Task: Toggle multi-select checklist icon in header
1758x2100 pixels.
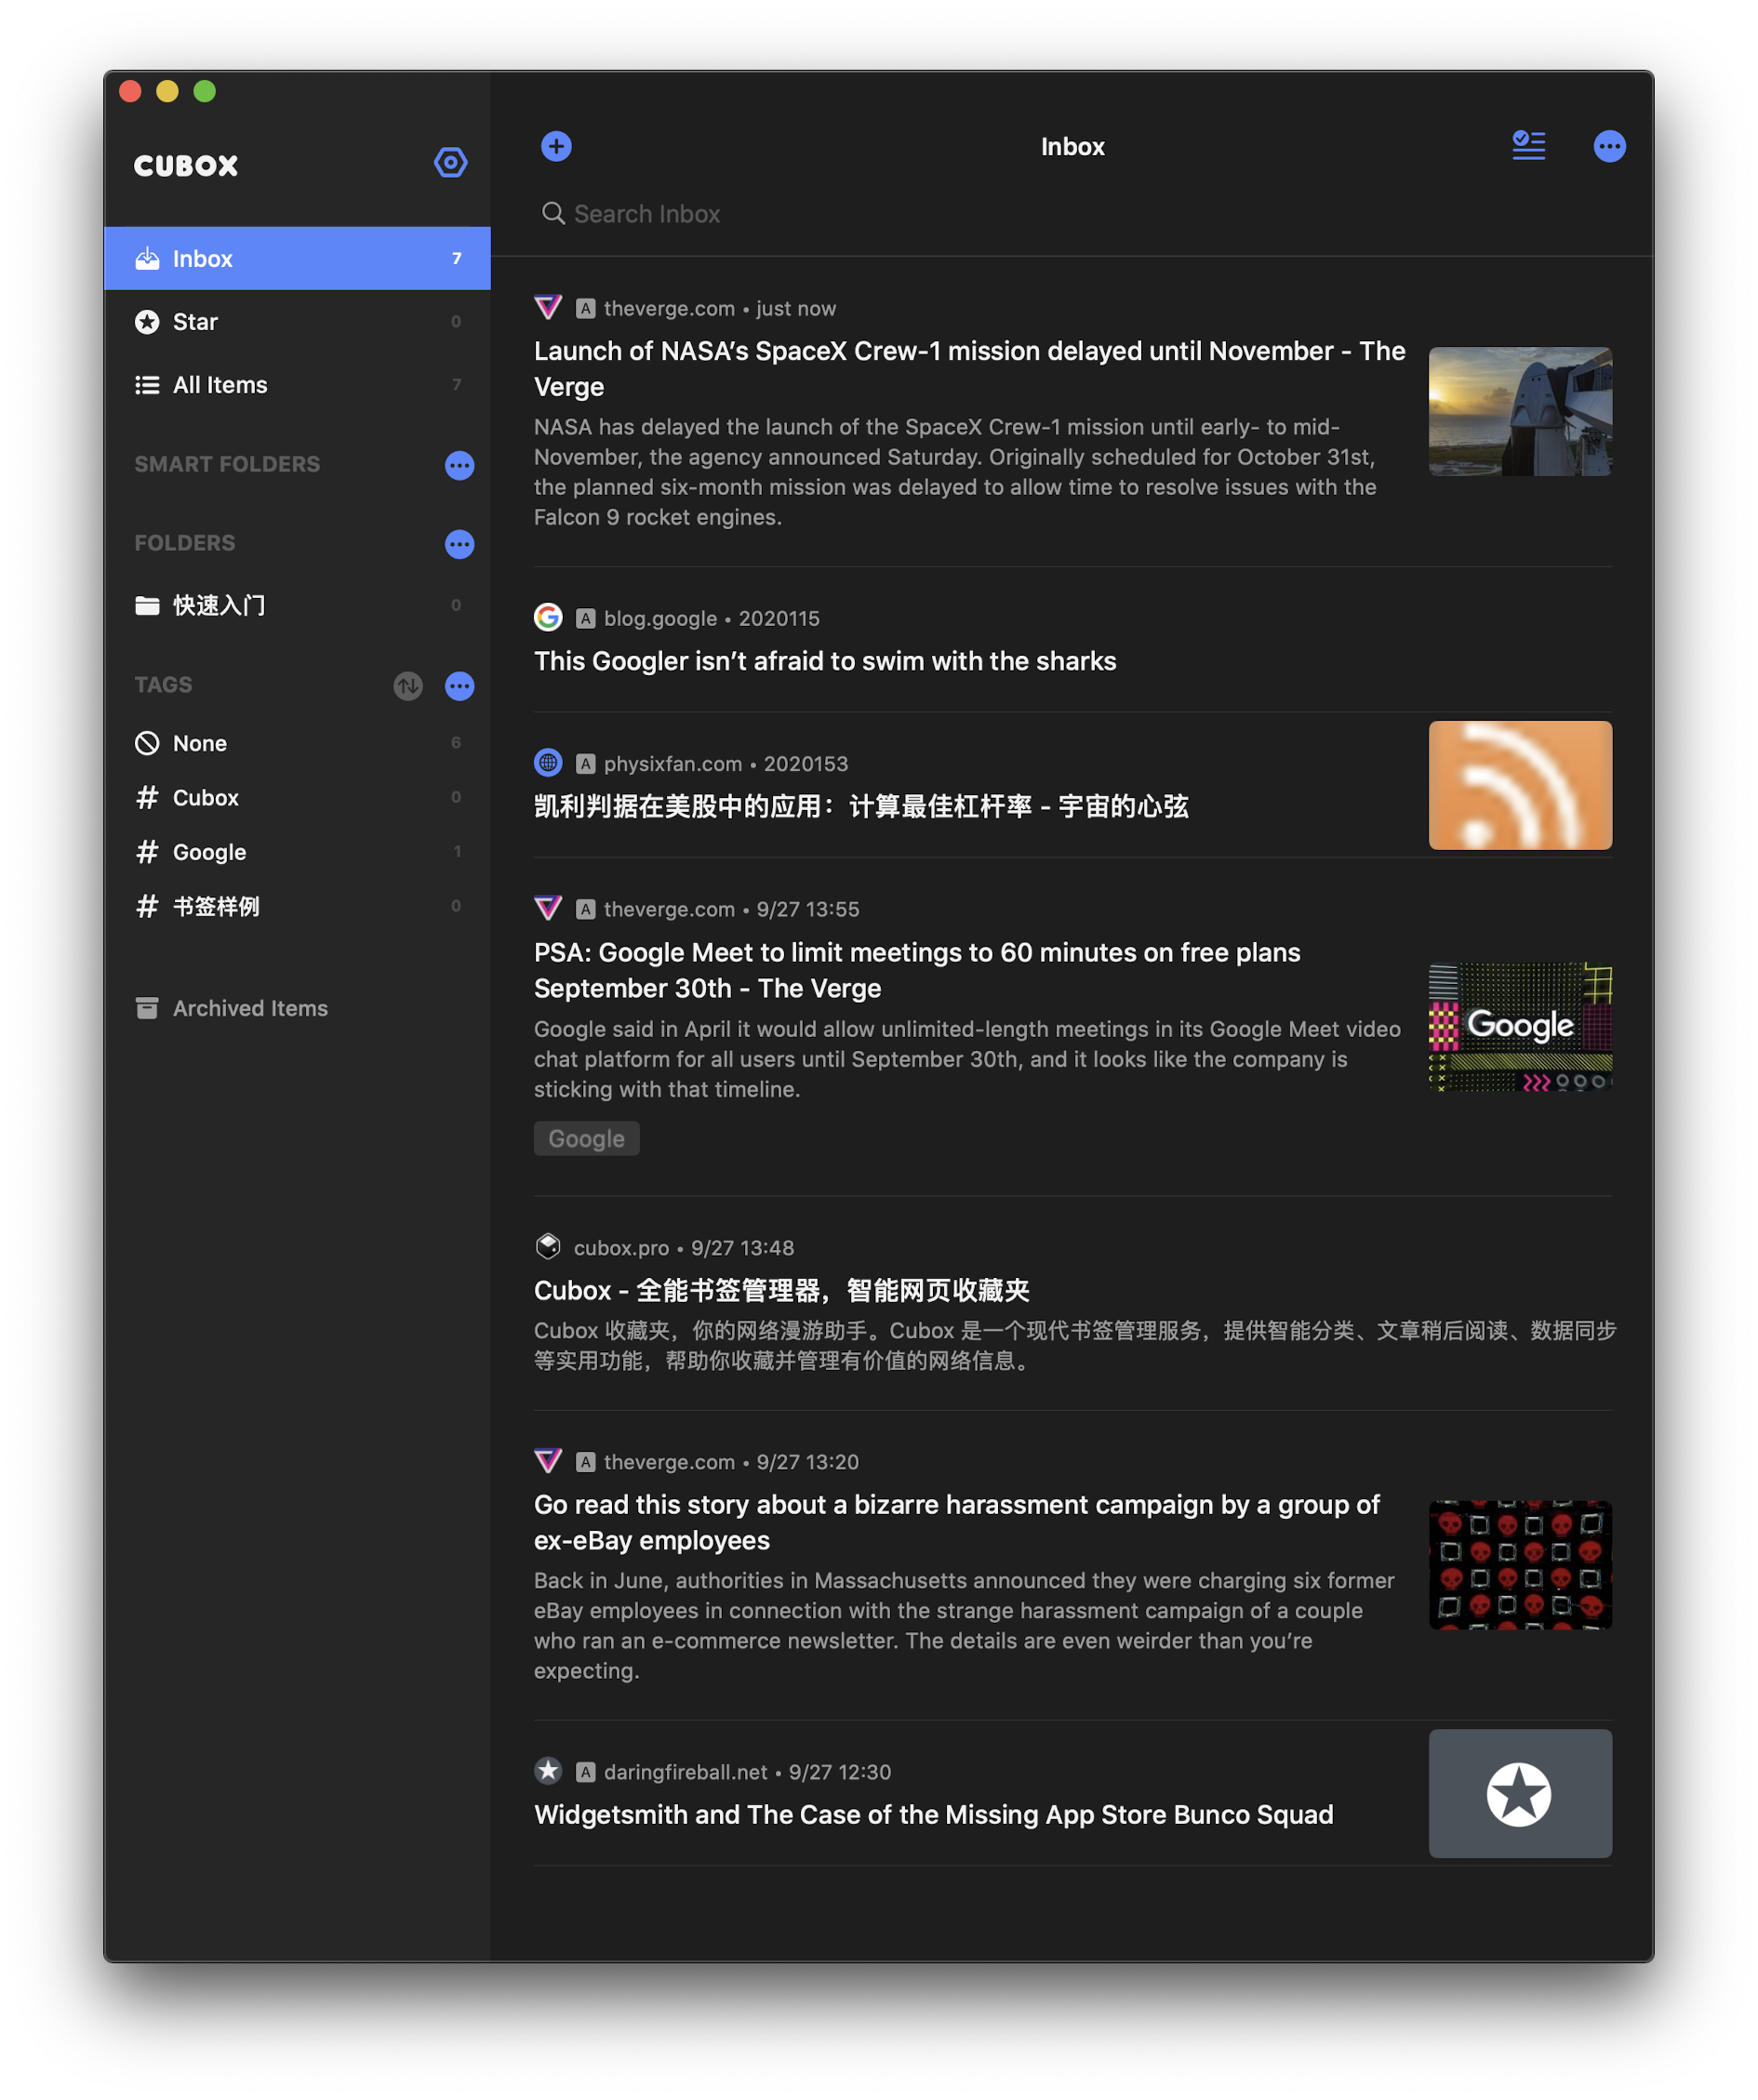Action: coord(1528,146)
